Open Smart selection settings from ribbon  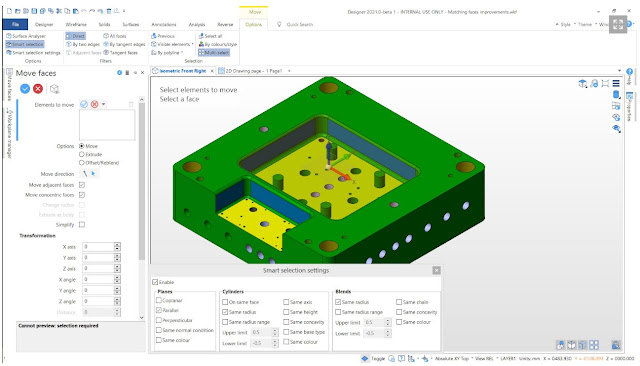(x=33, y=53)
